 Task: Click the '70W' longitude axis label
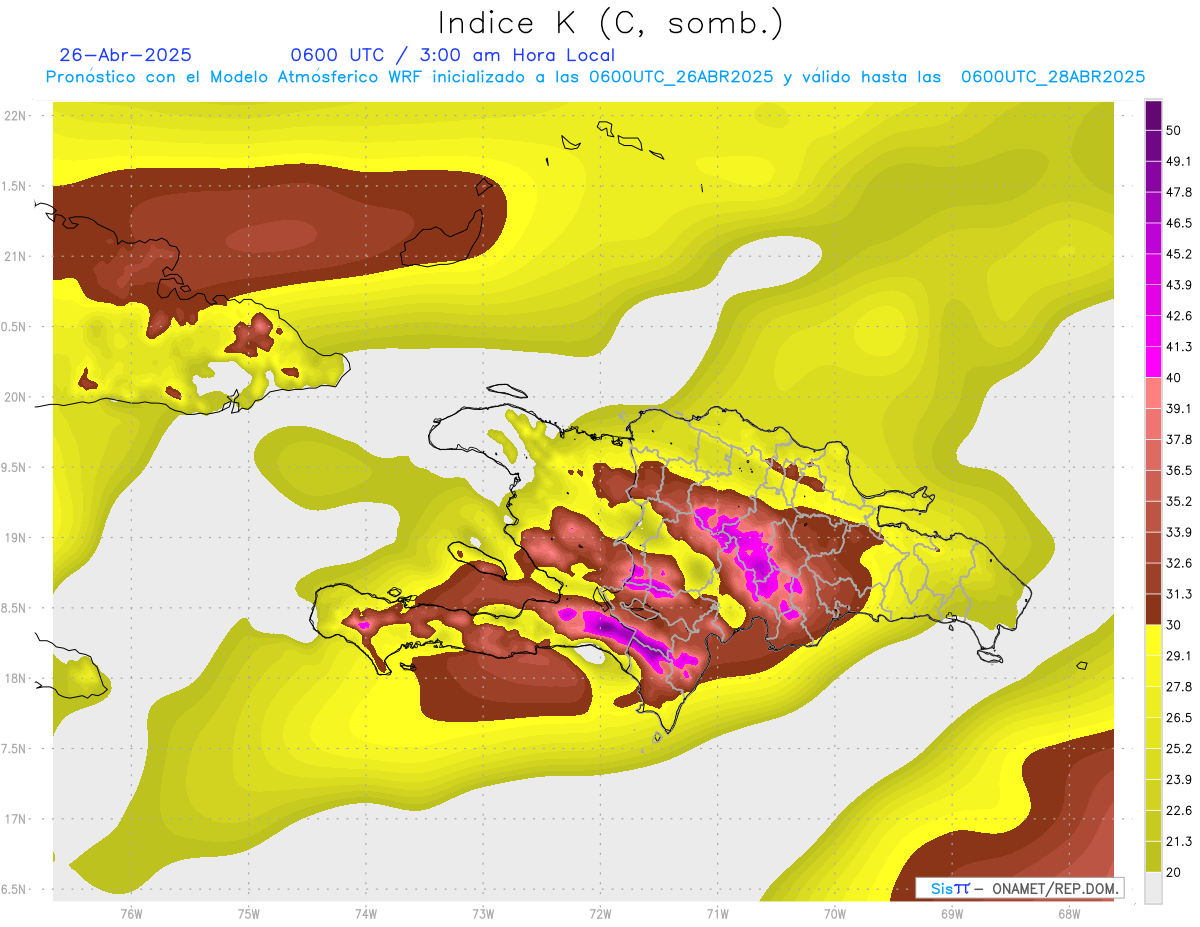(834, 913)
